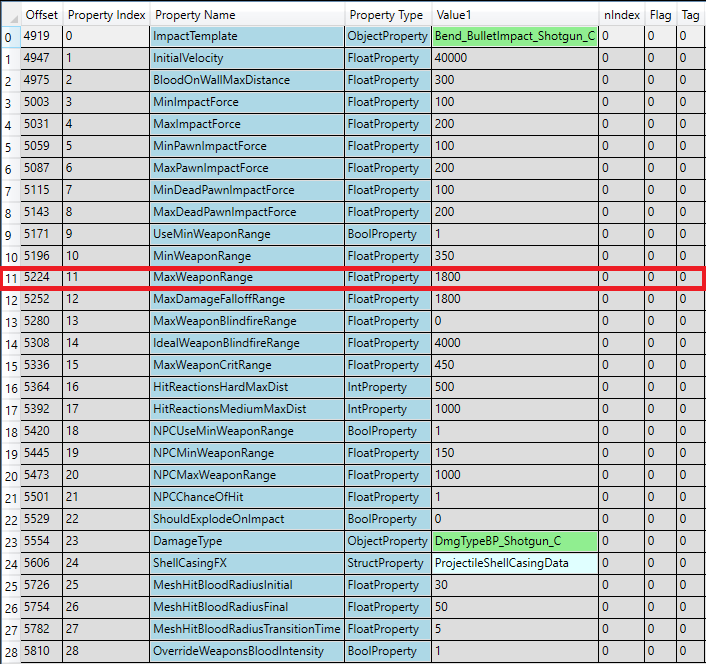The height and width of the screenshot is (664, 706).
Task: Select HitReactionsHardMaxDist property name
Action: 247,387
